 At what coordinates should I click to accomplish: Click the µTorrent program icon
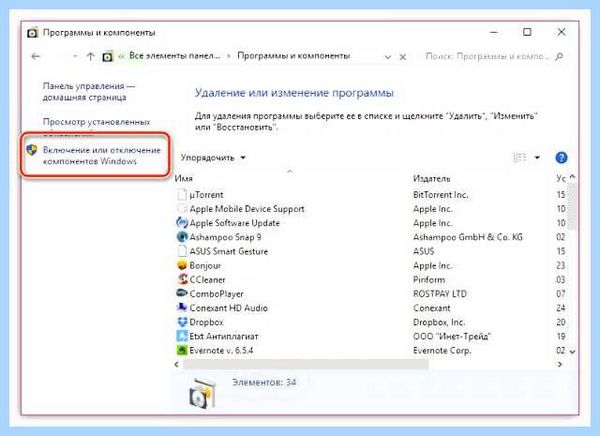tap(182, 194)
